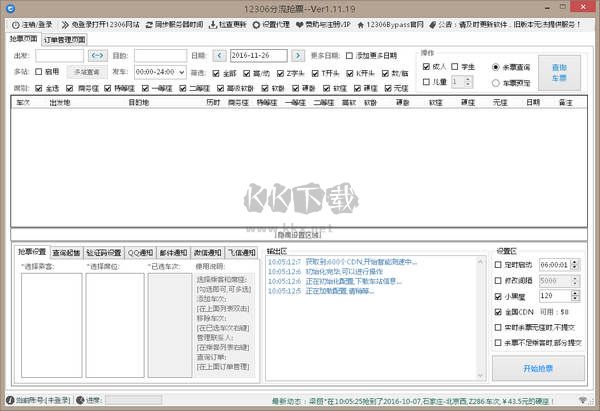Toggle the 全国CDN checkbox

(498, 312)
